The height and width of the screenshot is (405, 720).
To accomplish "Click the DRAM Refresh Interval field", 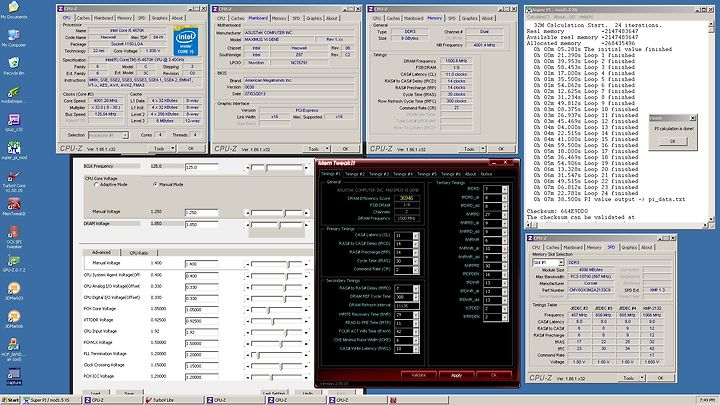I will point(406,305).
